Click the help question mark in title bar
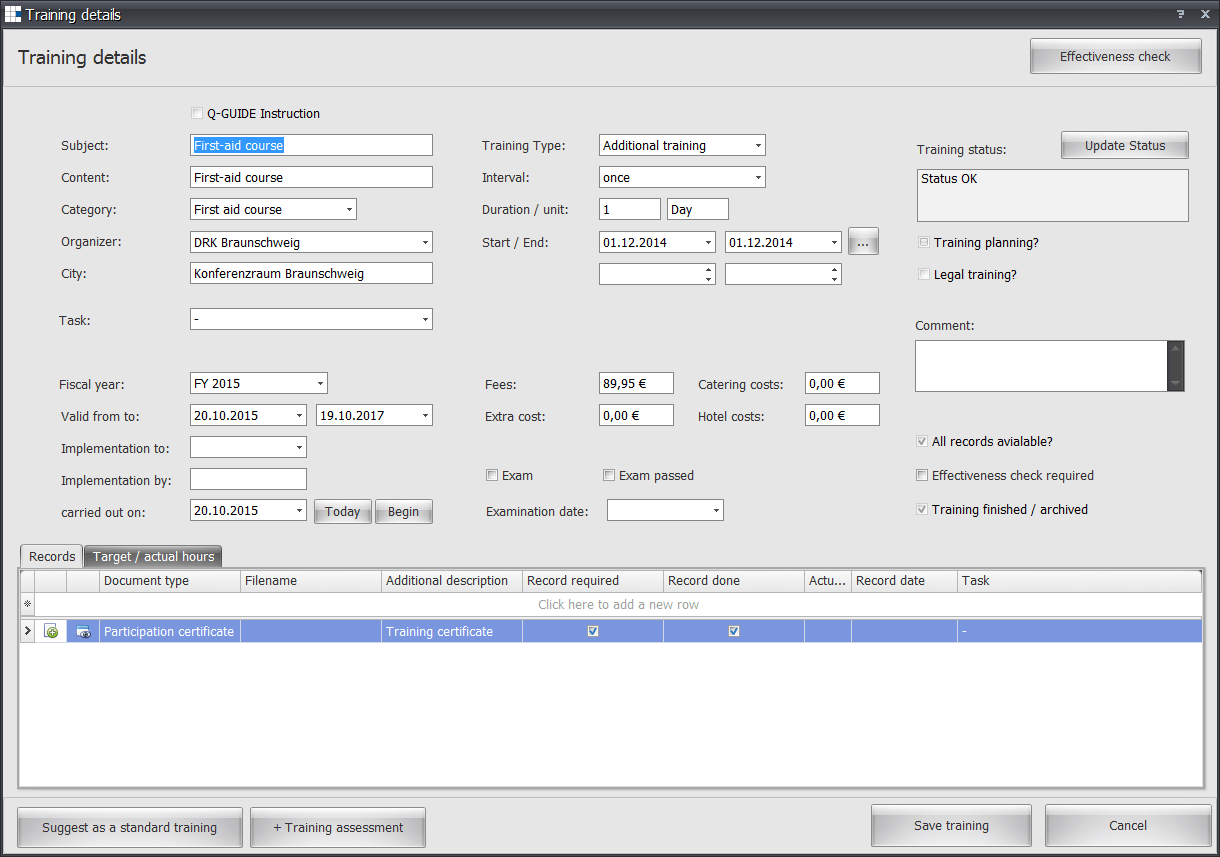This screenshot has width=1220, height=857. (x=1180, y=14)
